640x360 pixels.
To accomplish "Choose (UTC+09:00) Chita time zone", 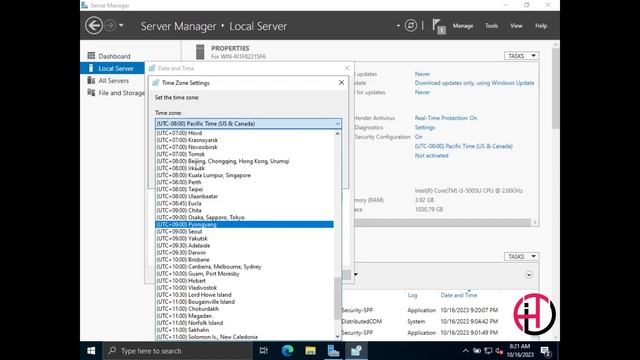I will (x=245, y=210).
